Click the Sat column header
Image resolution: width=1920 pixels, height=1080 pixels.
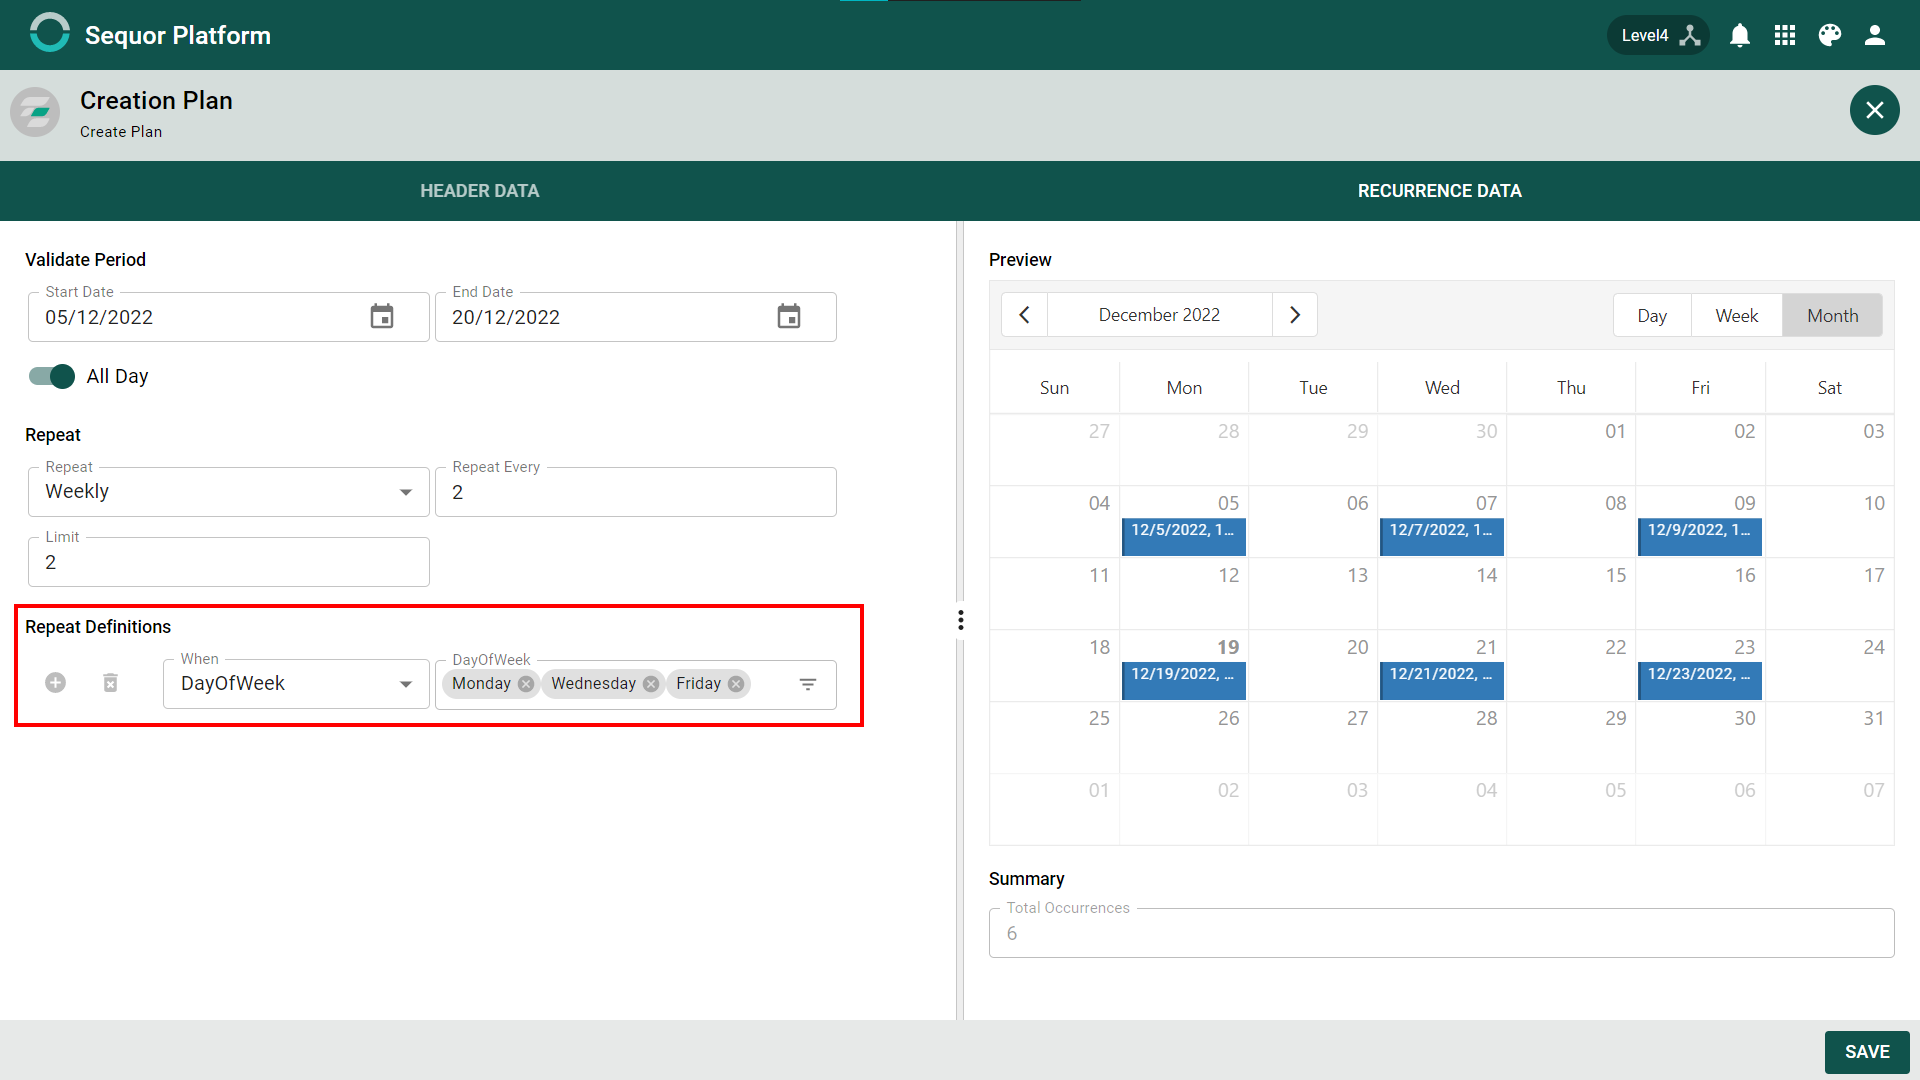tap(1829, 388)
